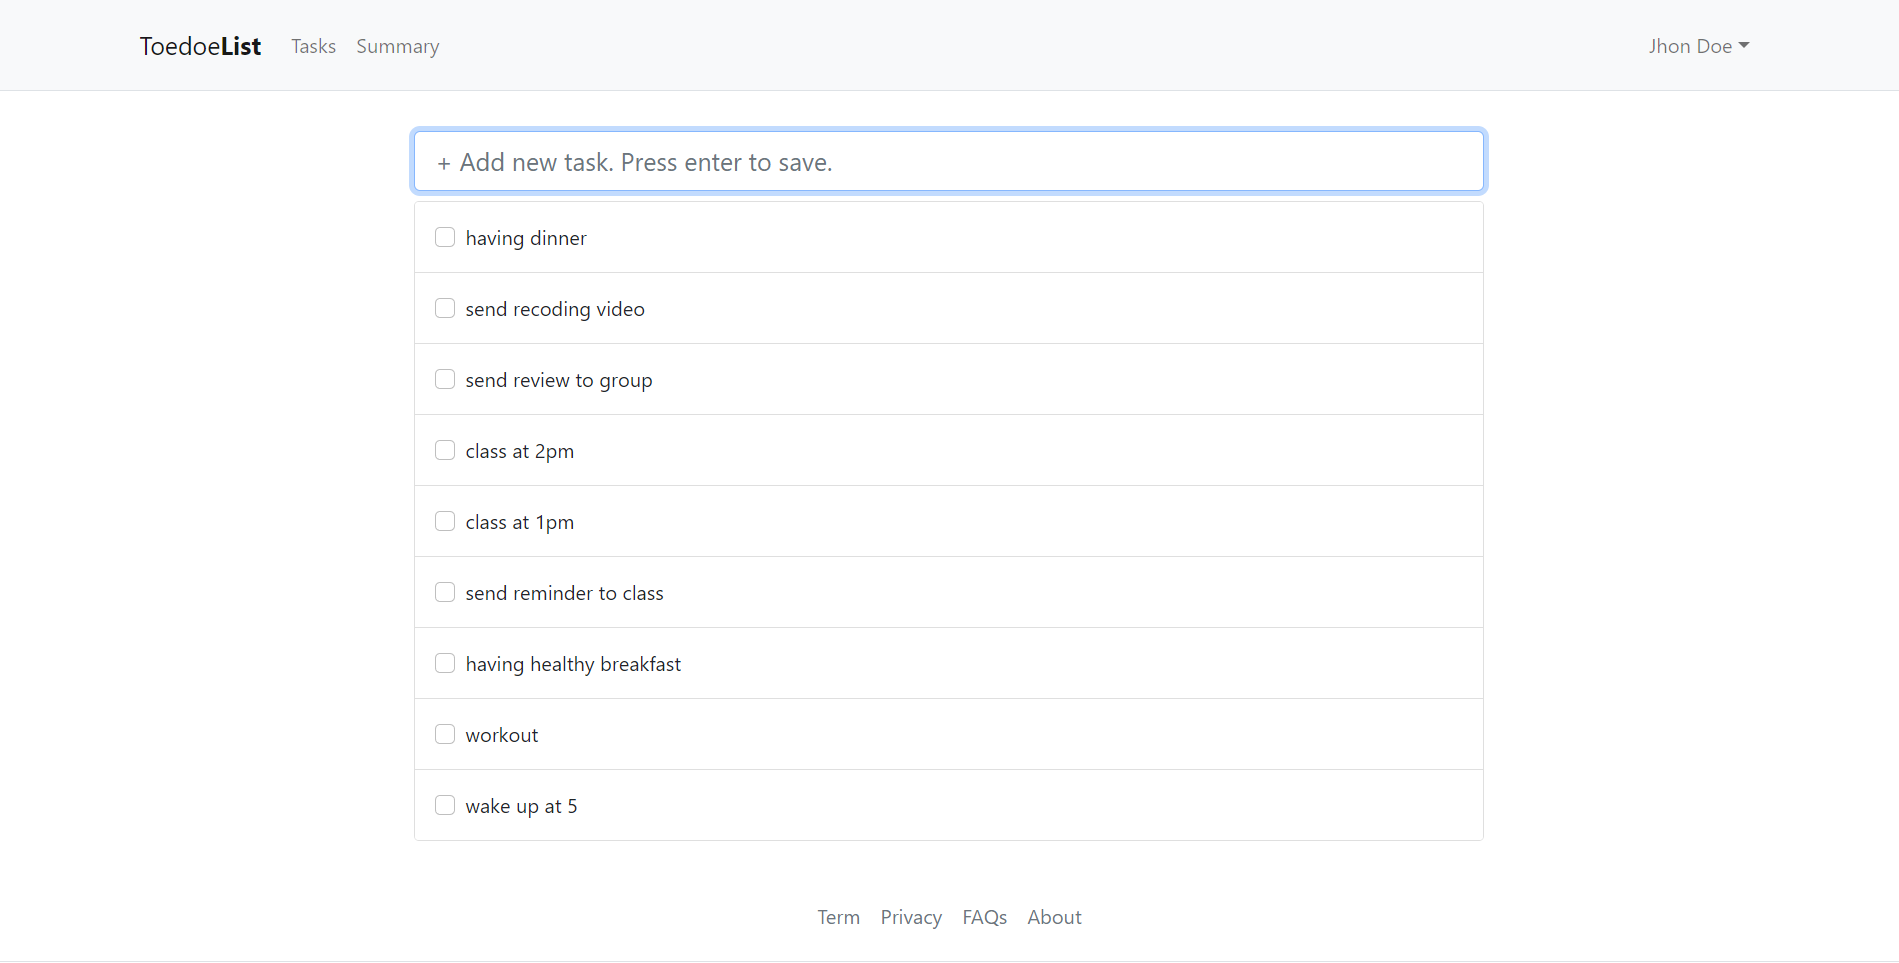View the FAQs footer link

984,917
